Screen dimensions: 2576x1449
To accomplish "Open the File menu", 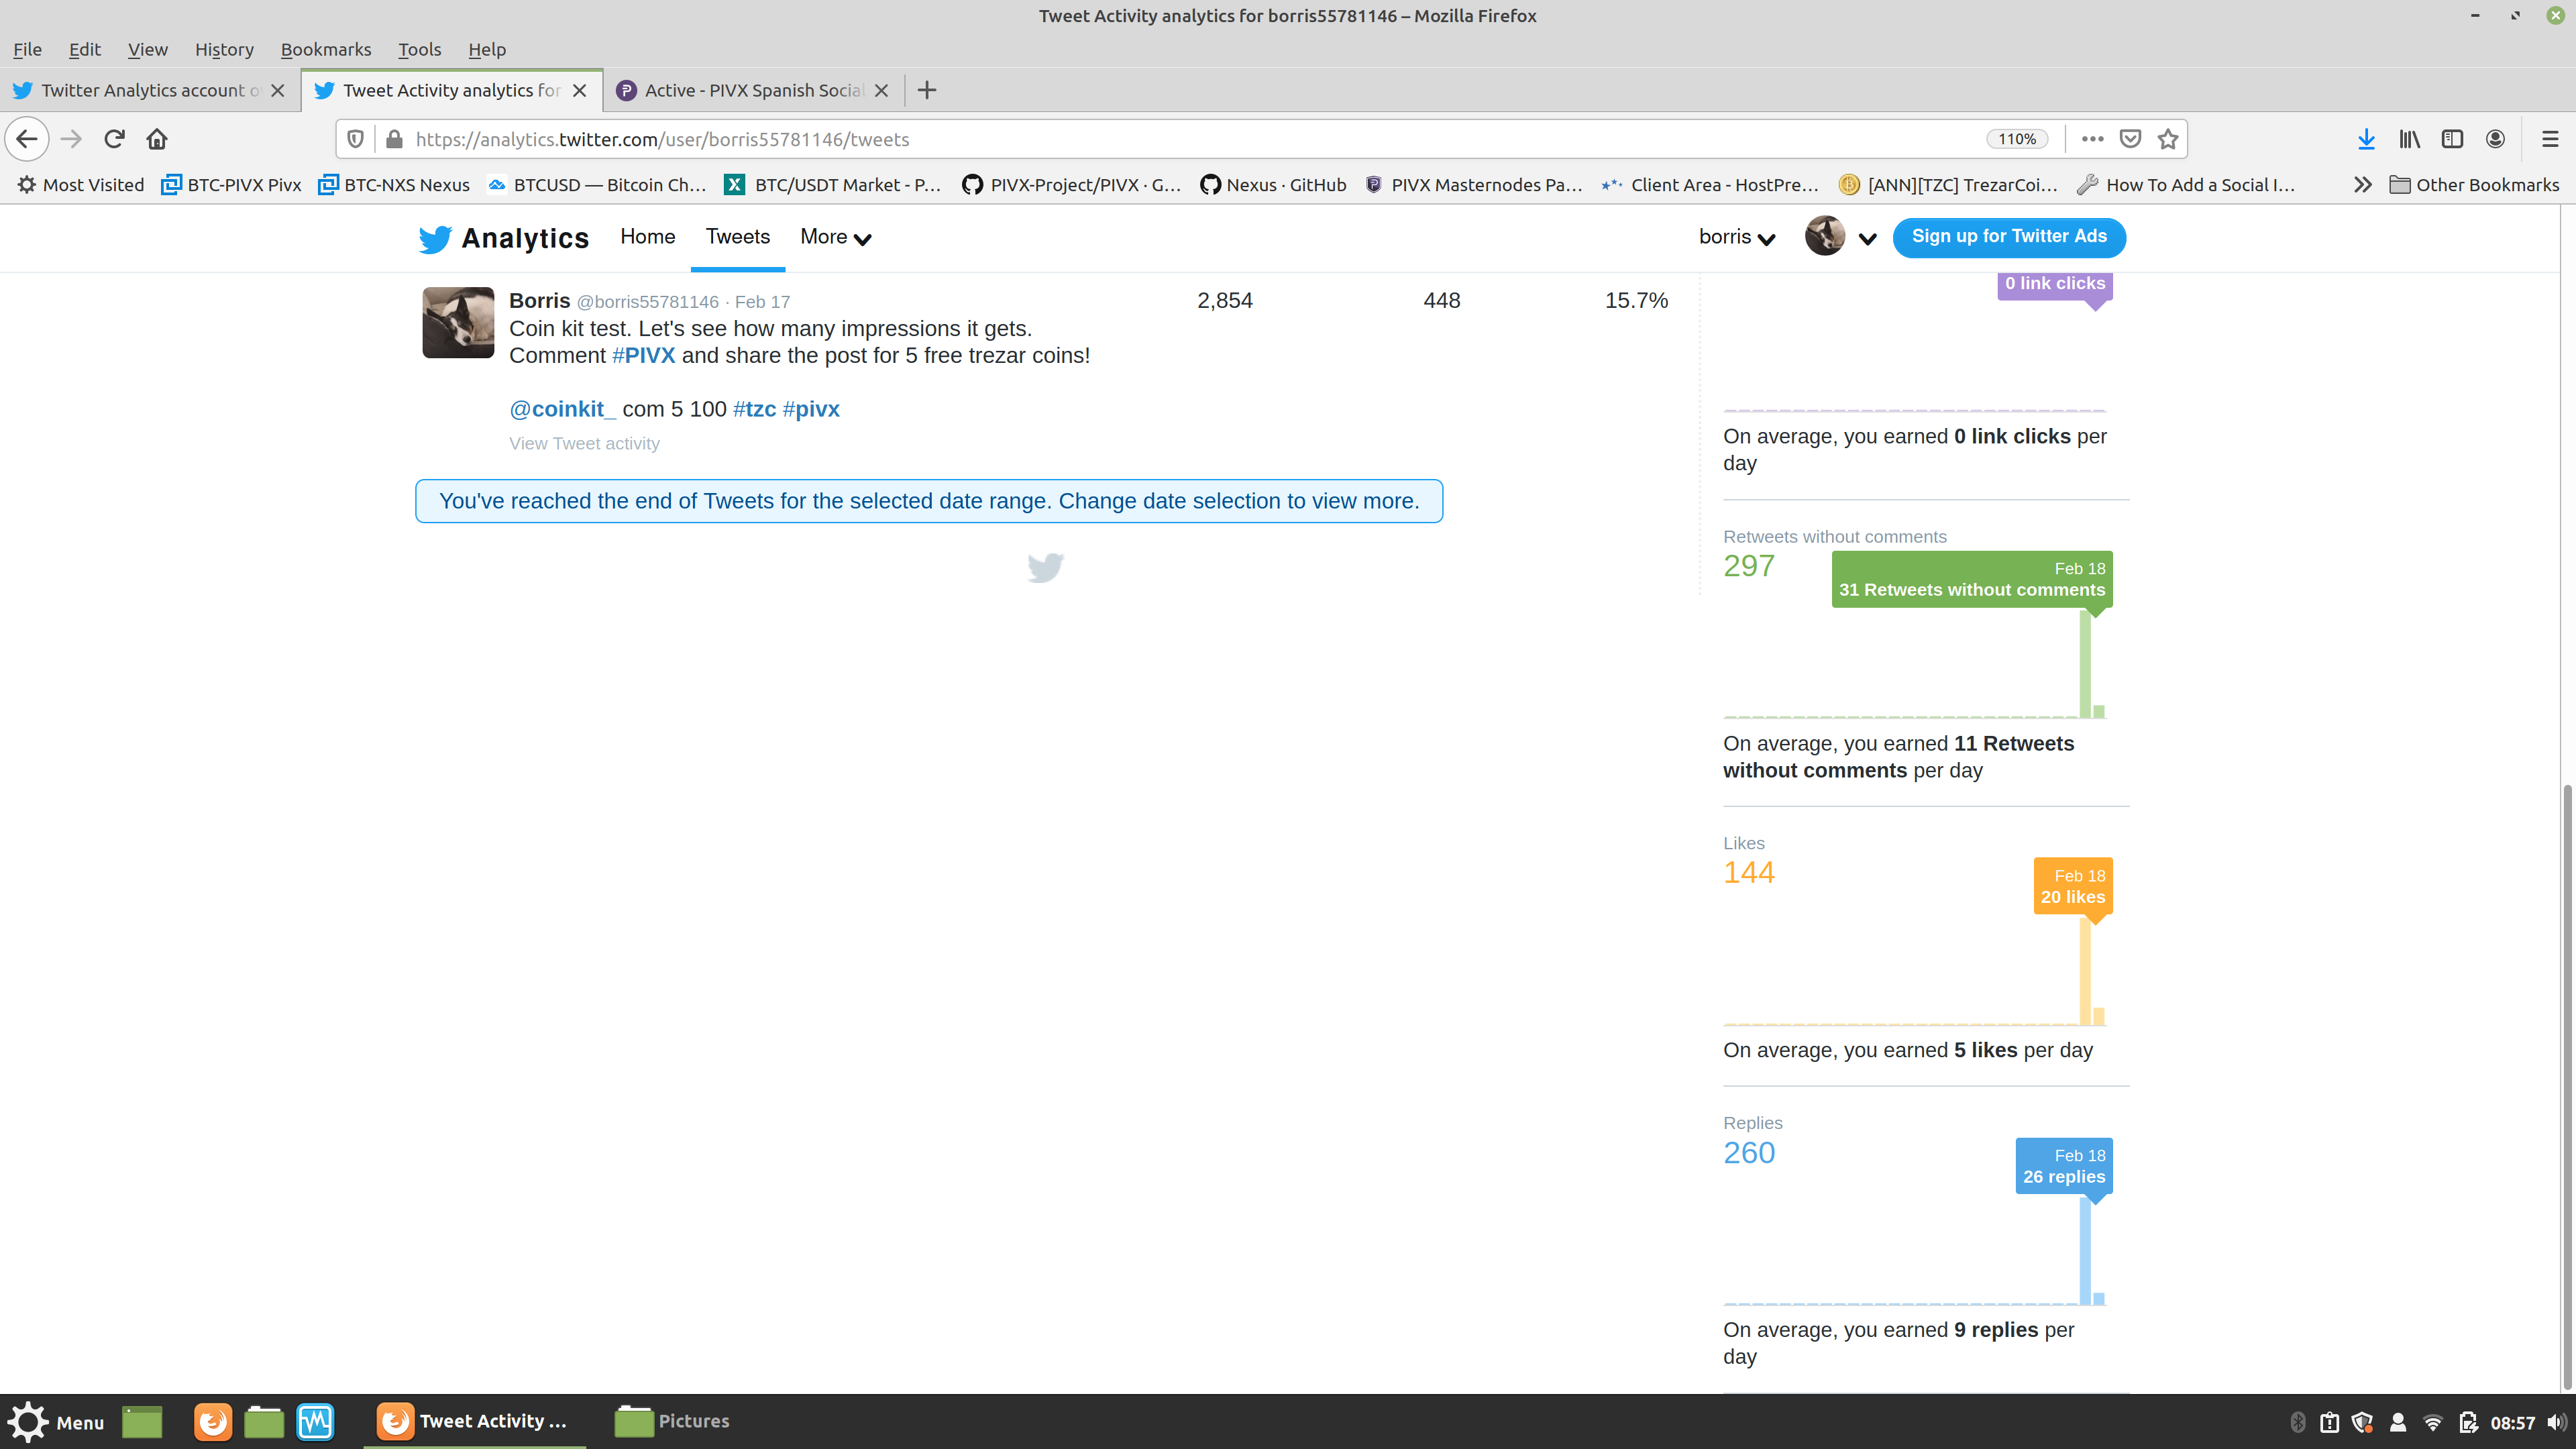I will [x=27, y=49].
